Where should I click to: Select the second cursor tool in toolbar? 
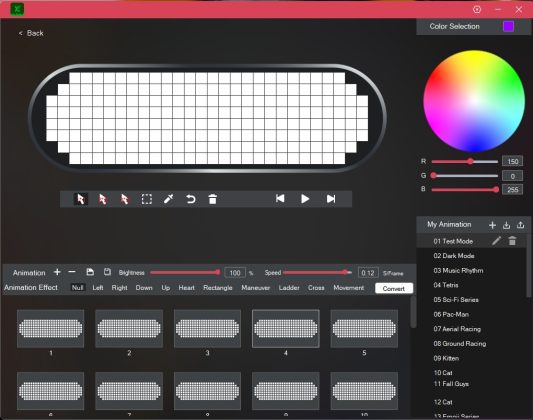tap(102, 199)
